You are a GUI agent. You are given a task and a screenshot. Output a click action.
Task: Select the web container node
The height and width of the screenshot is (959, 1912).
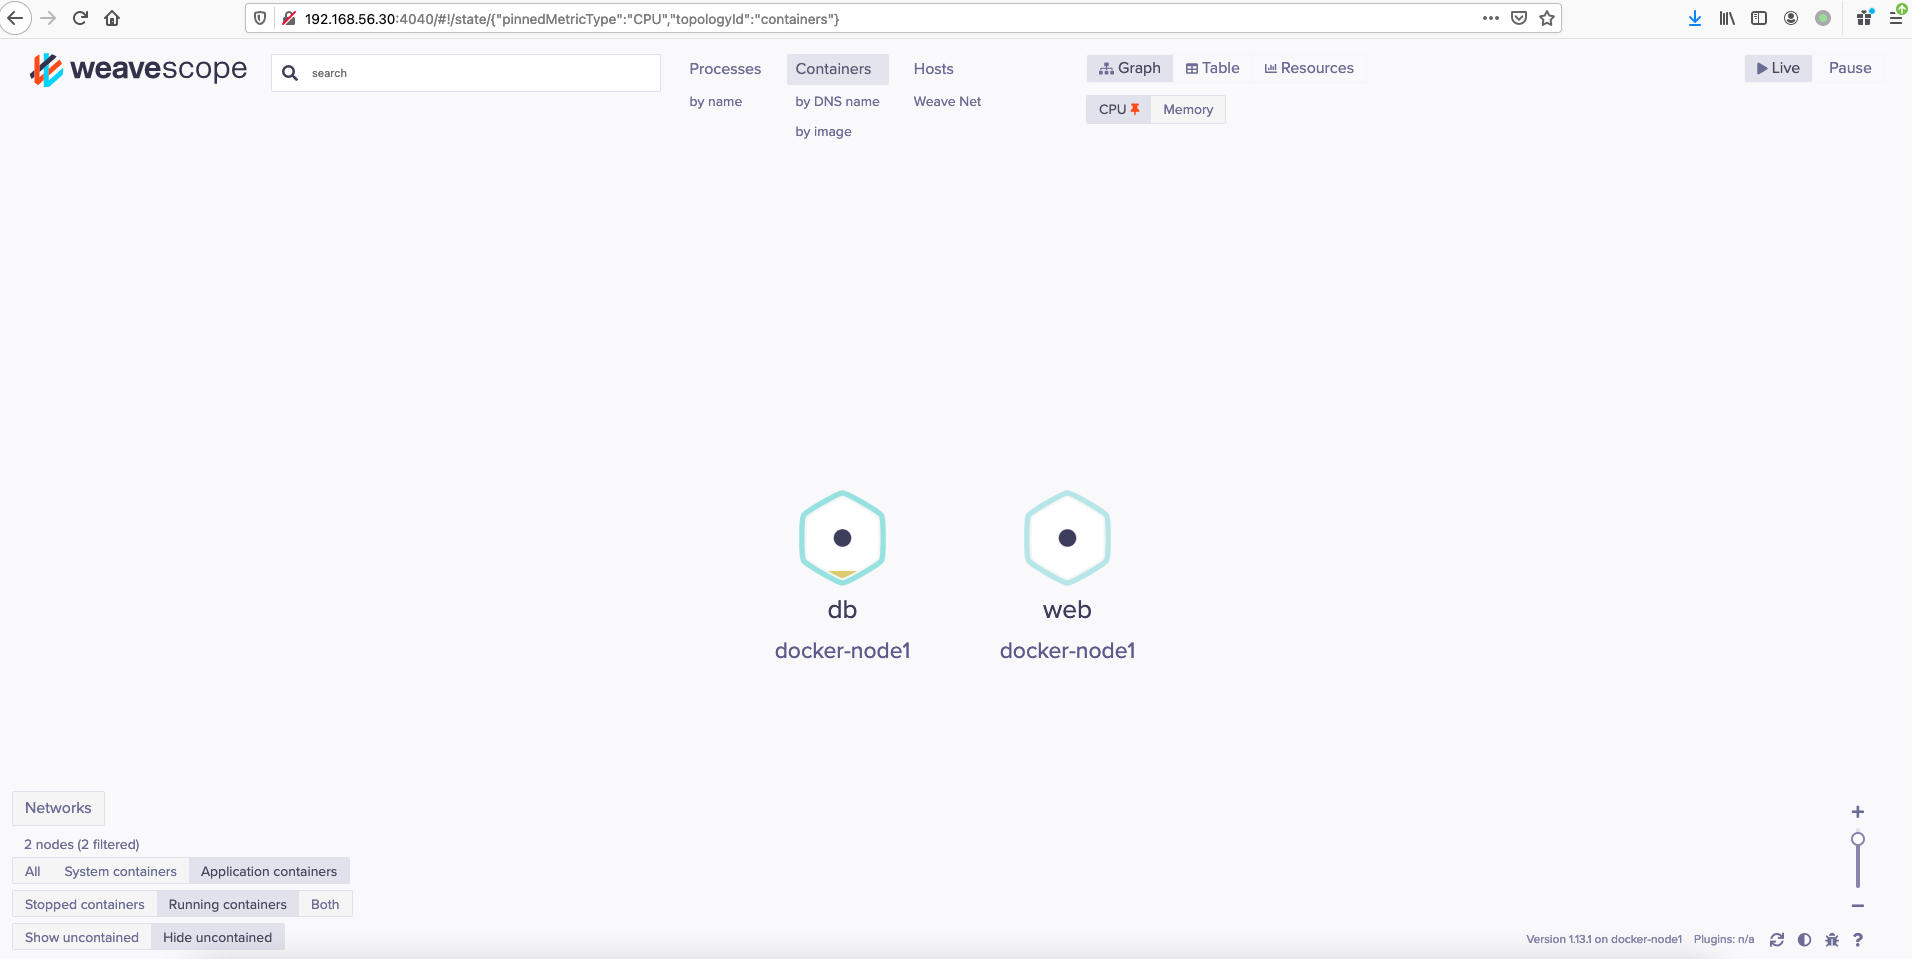(x=1067, y=538)
